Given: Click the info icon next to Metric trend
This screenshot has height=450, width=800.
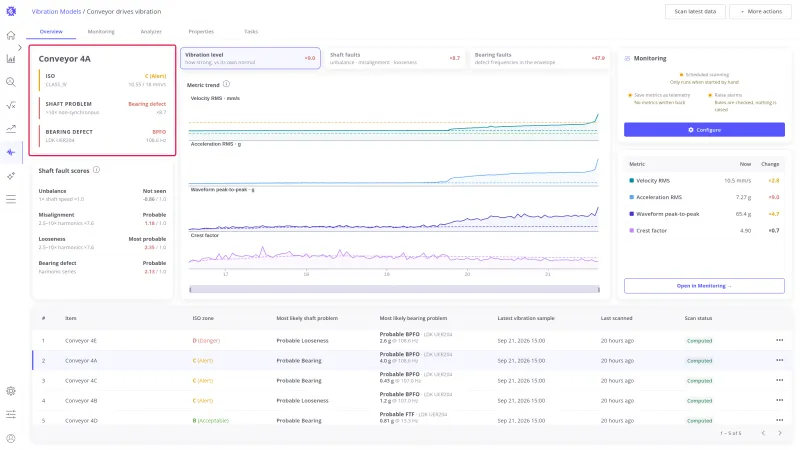Looking at the screenshot, I should 227,84.
